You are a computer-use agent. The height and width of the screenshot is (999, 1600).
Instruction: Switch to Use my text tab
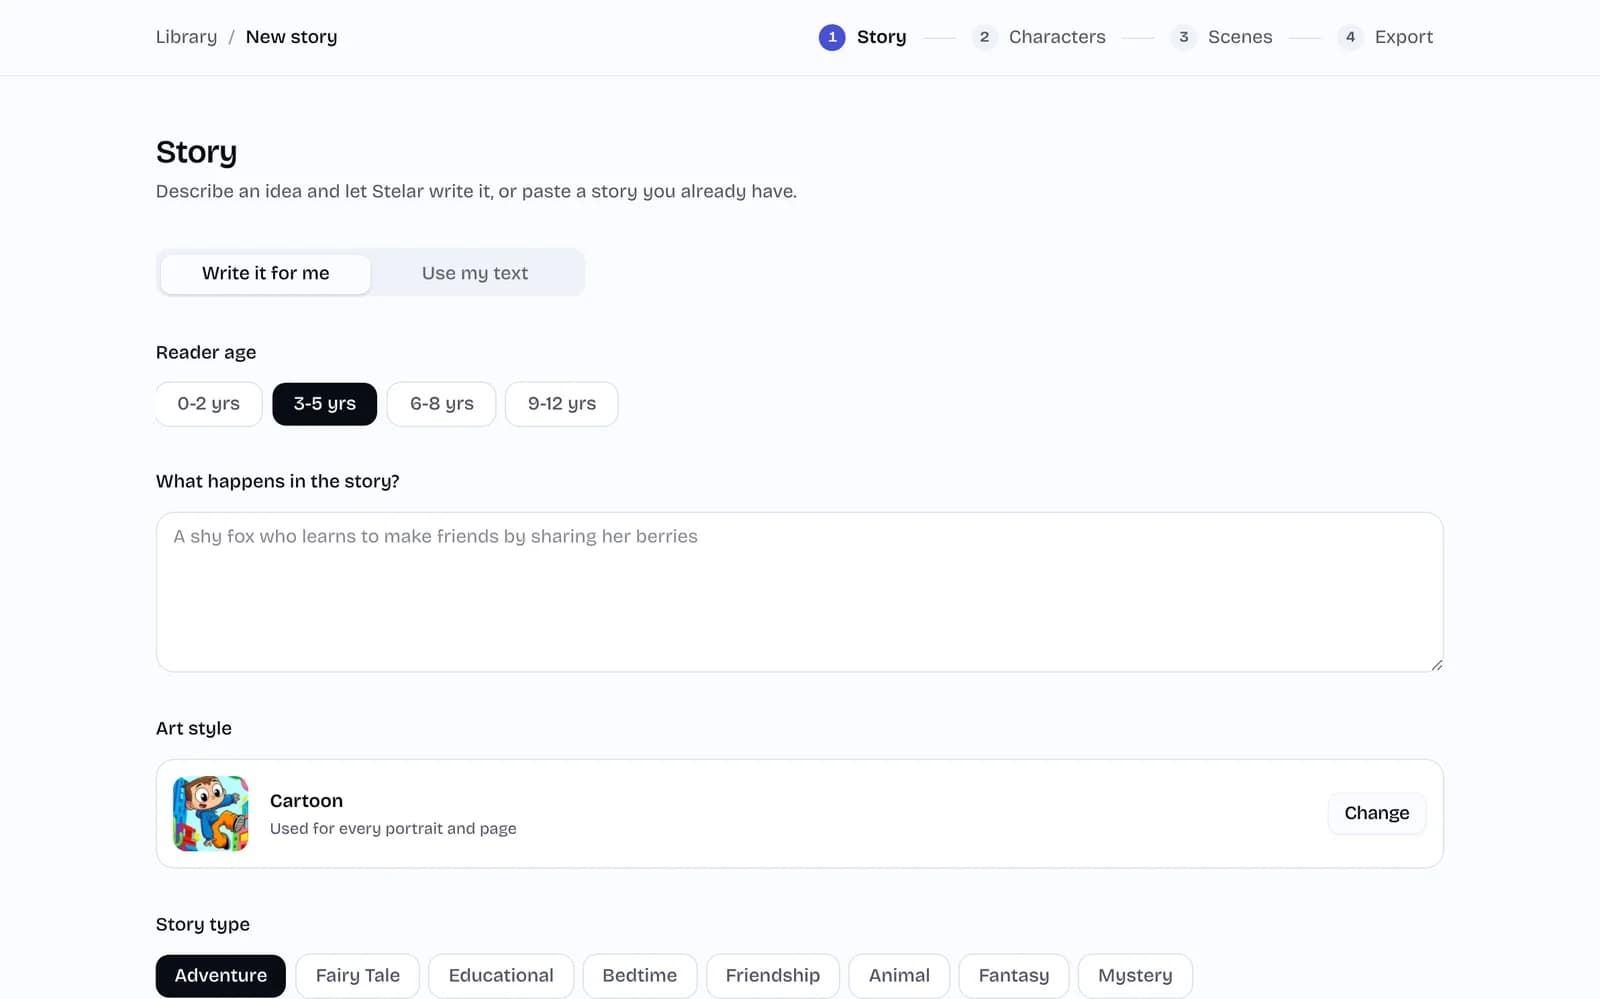[x=475, y=273]
